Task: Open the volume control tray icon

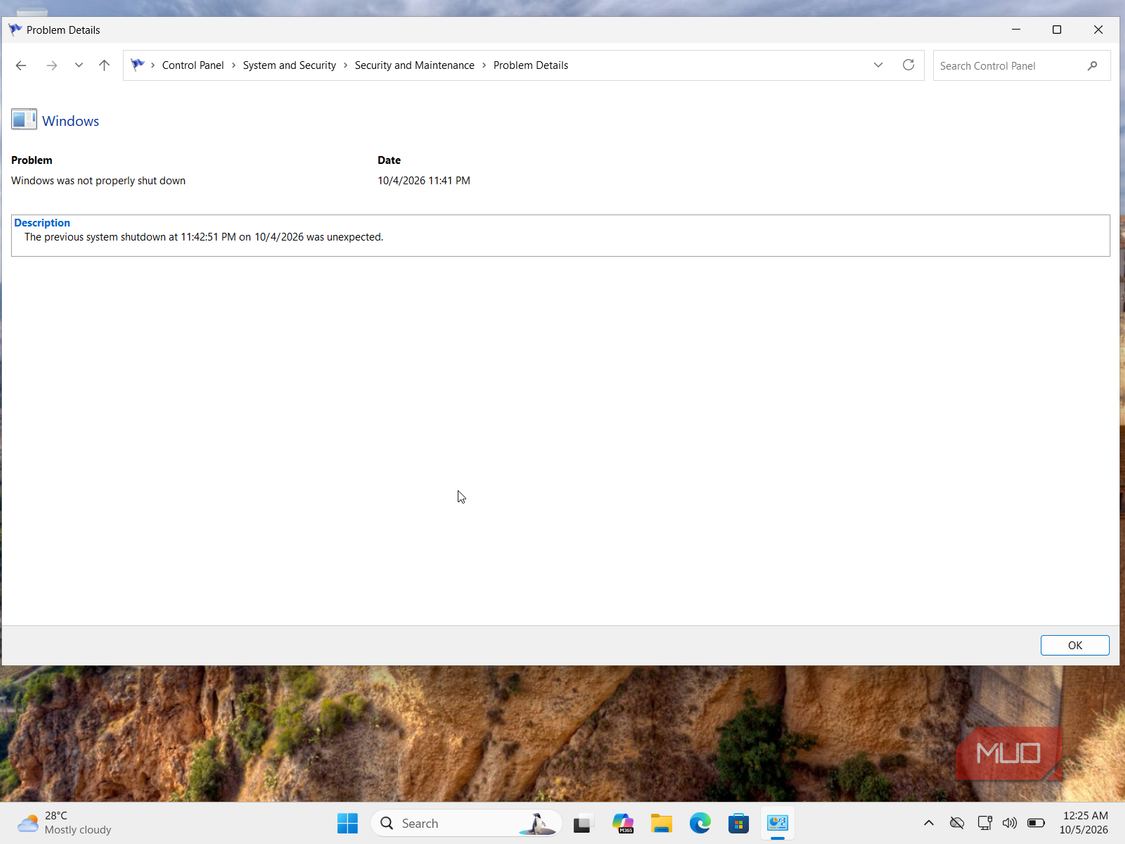Action: coord(1009,823)
